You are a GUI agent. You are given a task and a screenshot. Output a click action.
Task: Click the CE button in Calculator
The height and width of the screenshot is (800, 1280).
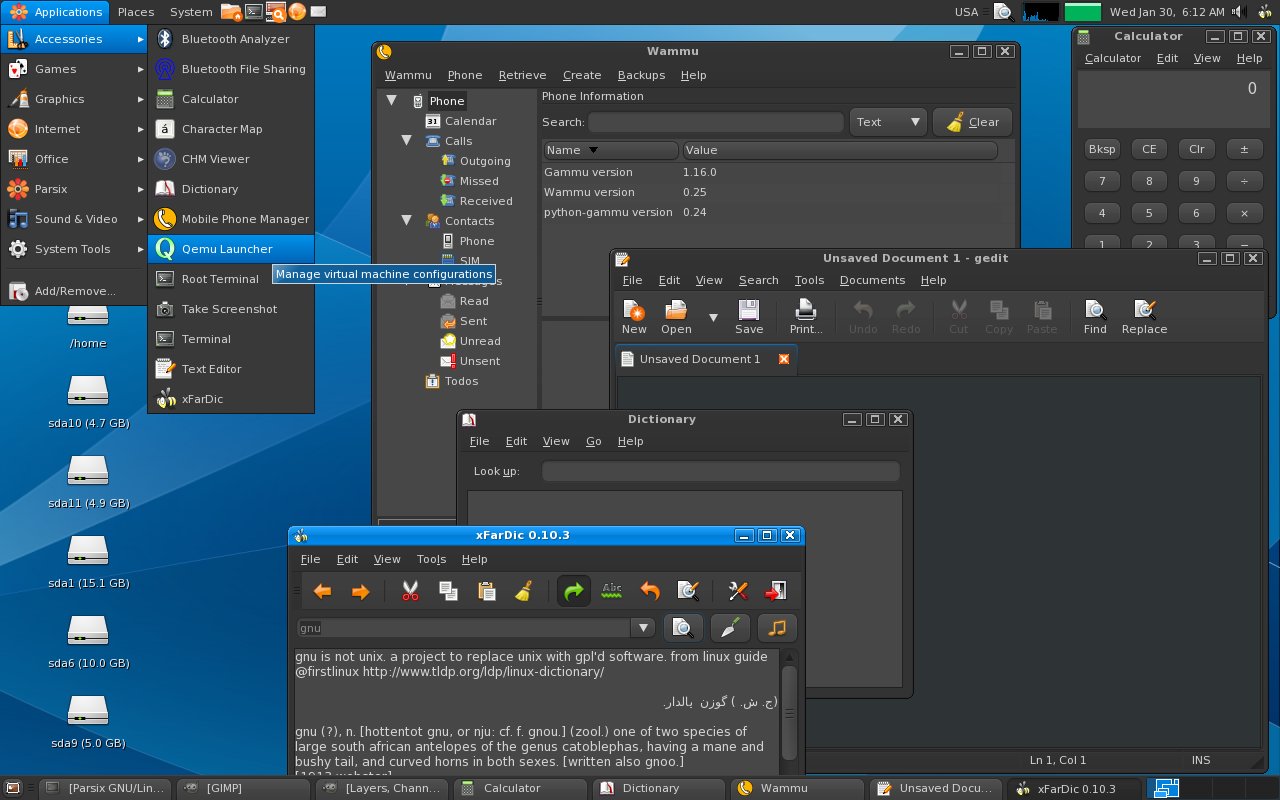(1149, 149)
